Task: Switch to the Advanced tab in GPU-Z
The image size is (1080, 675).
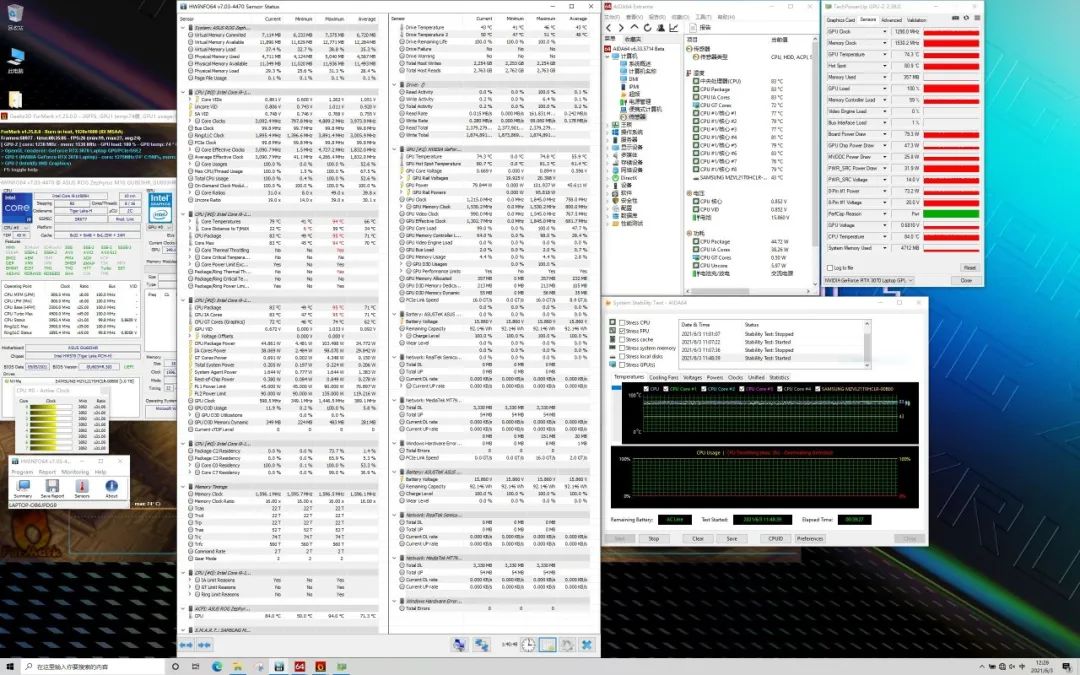Action: (x=890, y=19)
